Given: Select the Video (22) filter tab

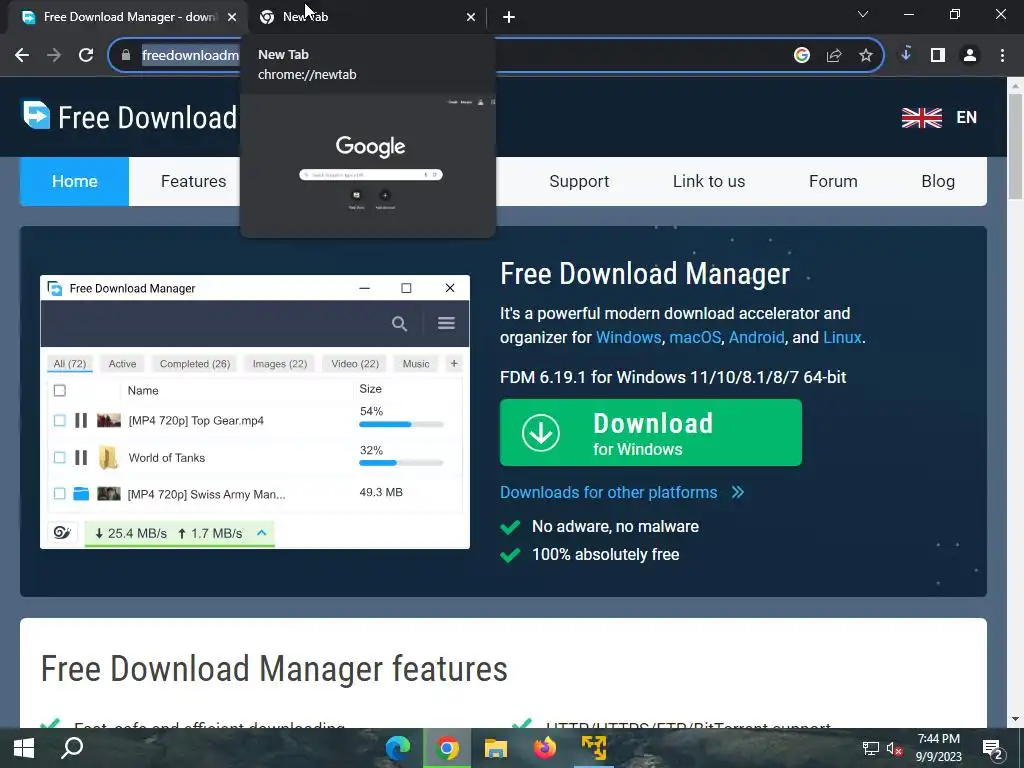Looking at the screenshot, I should coord(355,364).
